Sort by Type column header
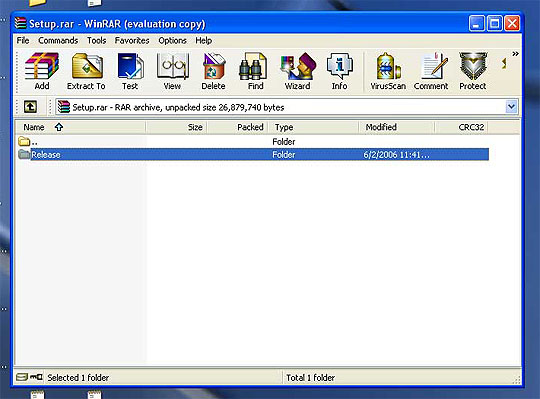Viewport: 540px width, 399px height. 313,127
